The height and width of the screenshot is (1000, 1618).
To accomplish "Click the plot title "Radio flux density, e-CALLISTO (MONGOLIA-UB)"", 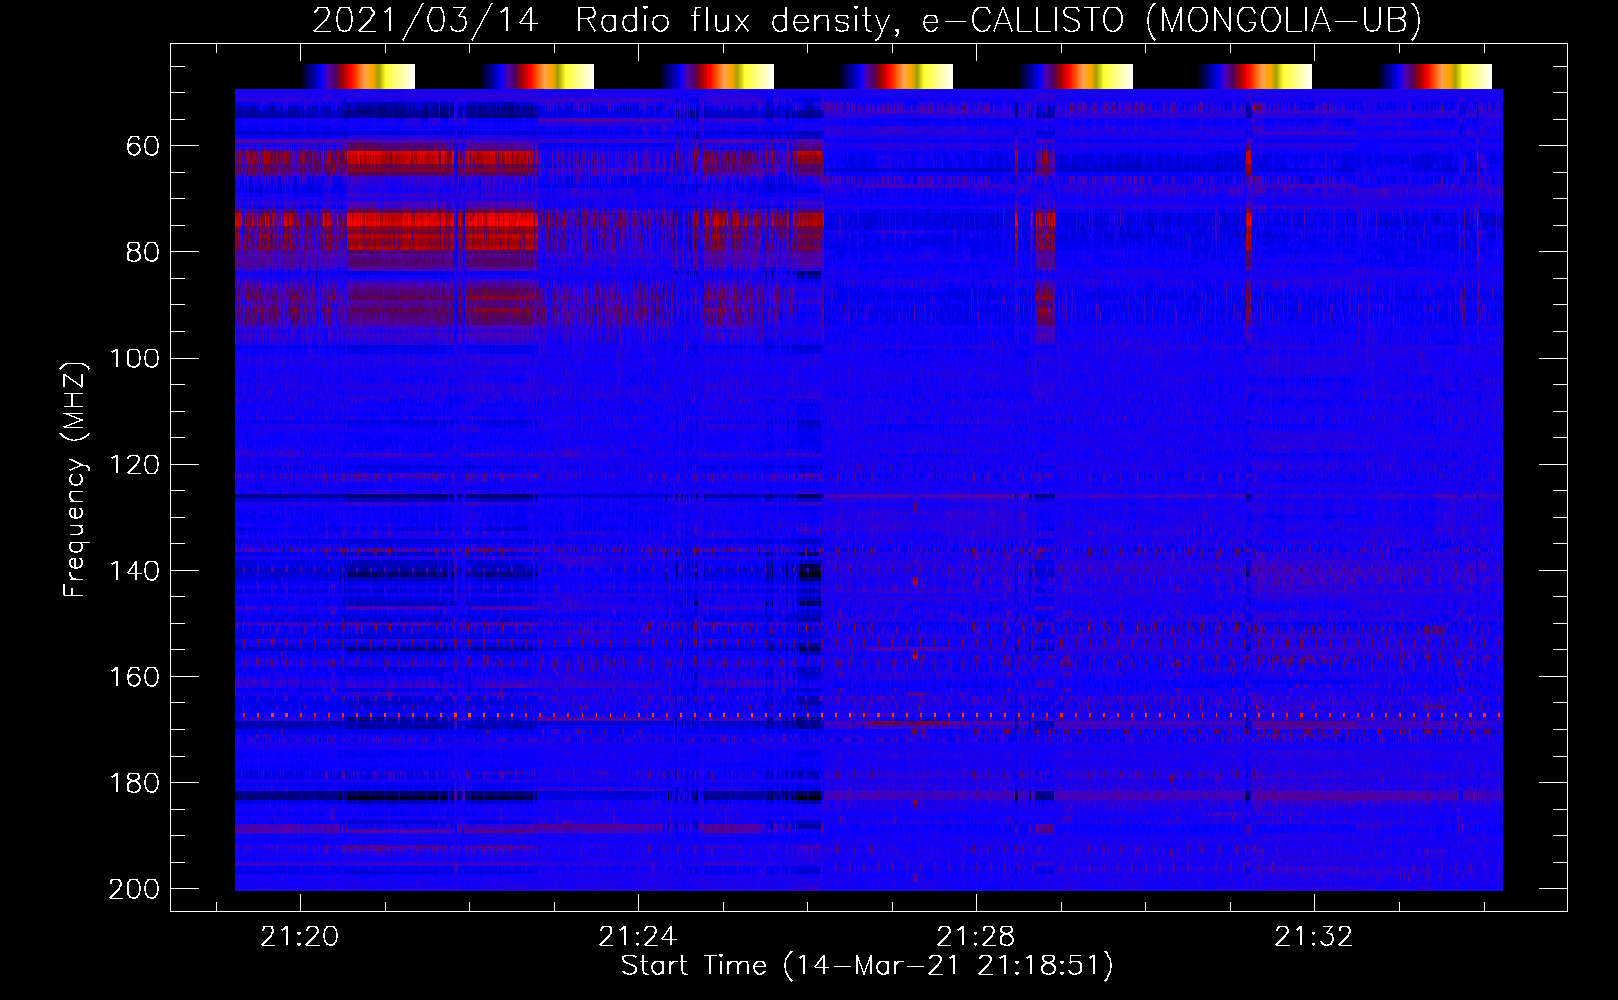I will coord(998,20).
